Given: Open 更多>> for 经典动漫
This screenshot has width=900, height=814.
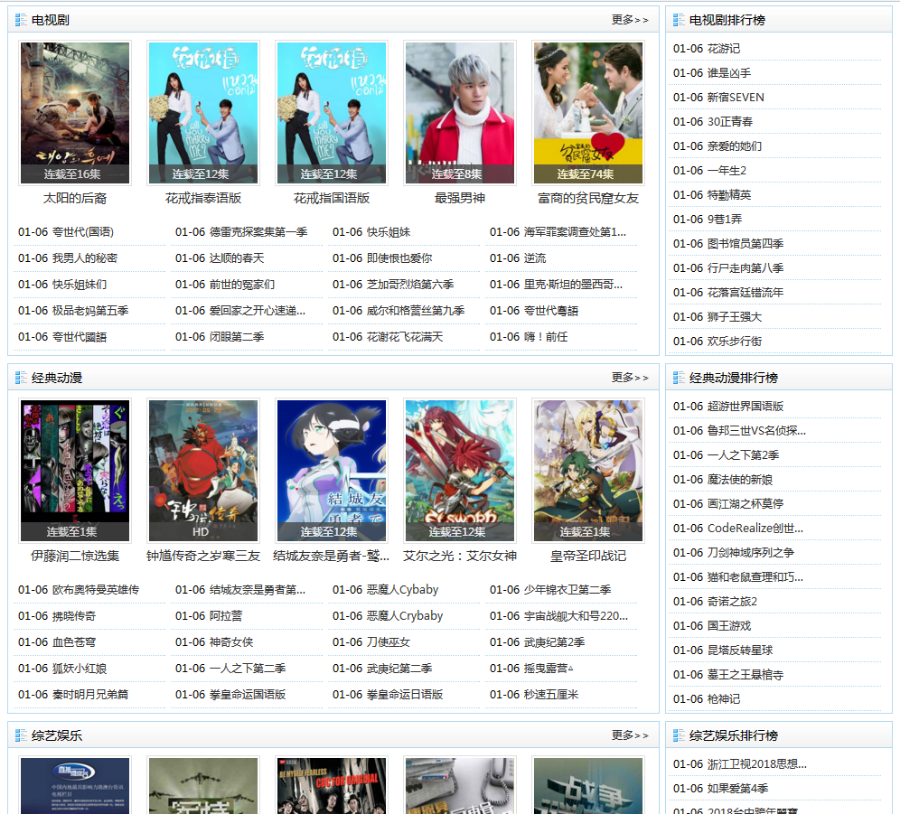Looking at the screenshot, I should click(631, 378).
